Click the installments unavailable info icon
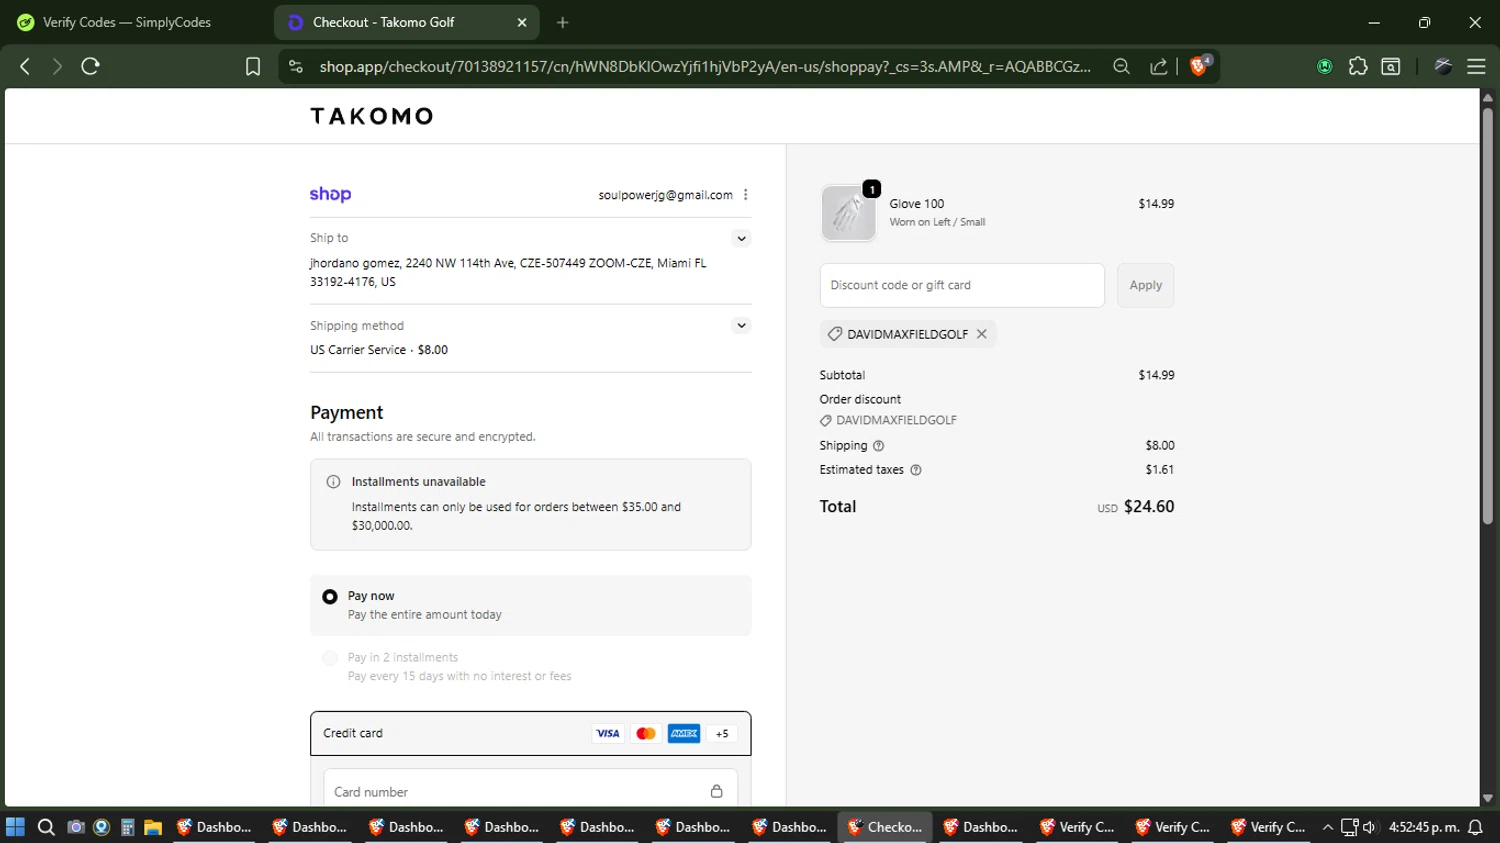 (333, 482)
